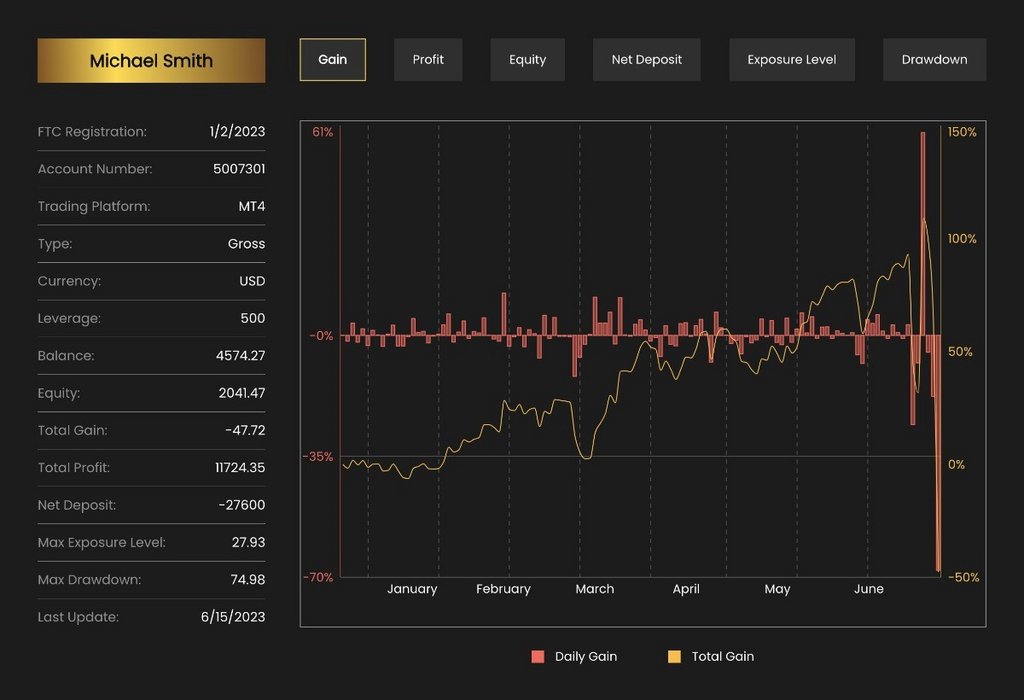Image resolution: width=1024 pixels, height=700 pixels.
Task: Click the Total Gain yellow legend swatch
Action: pos(674,656)
